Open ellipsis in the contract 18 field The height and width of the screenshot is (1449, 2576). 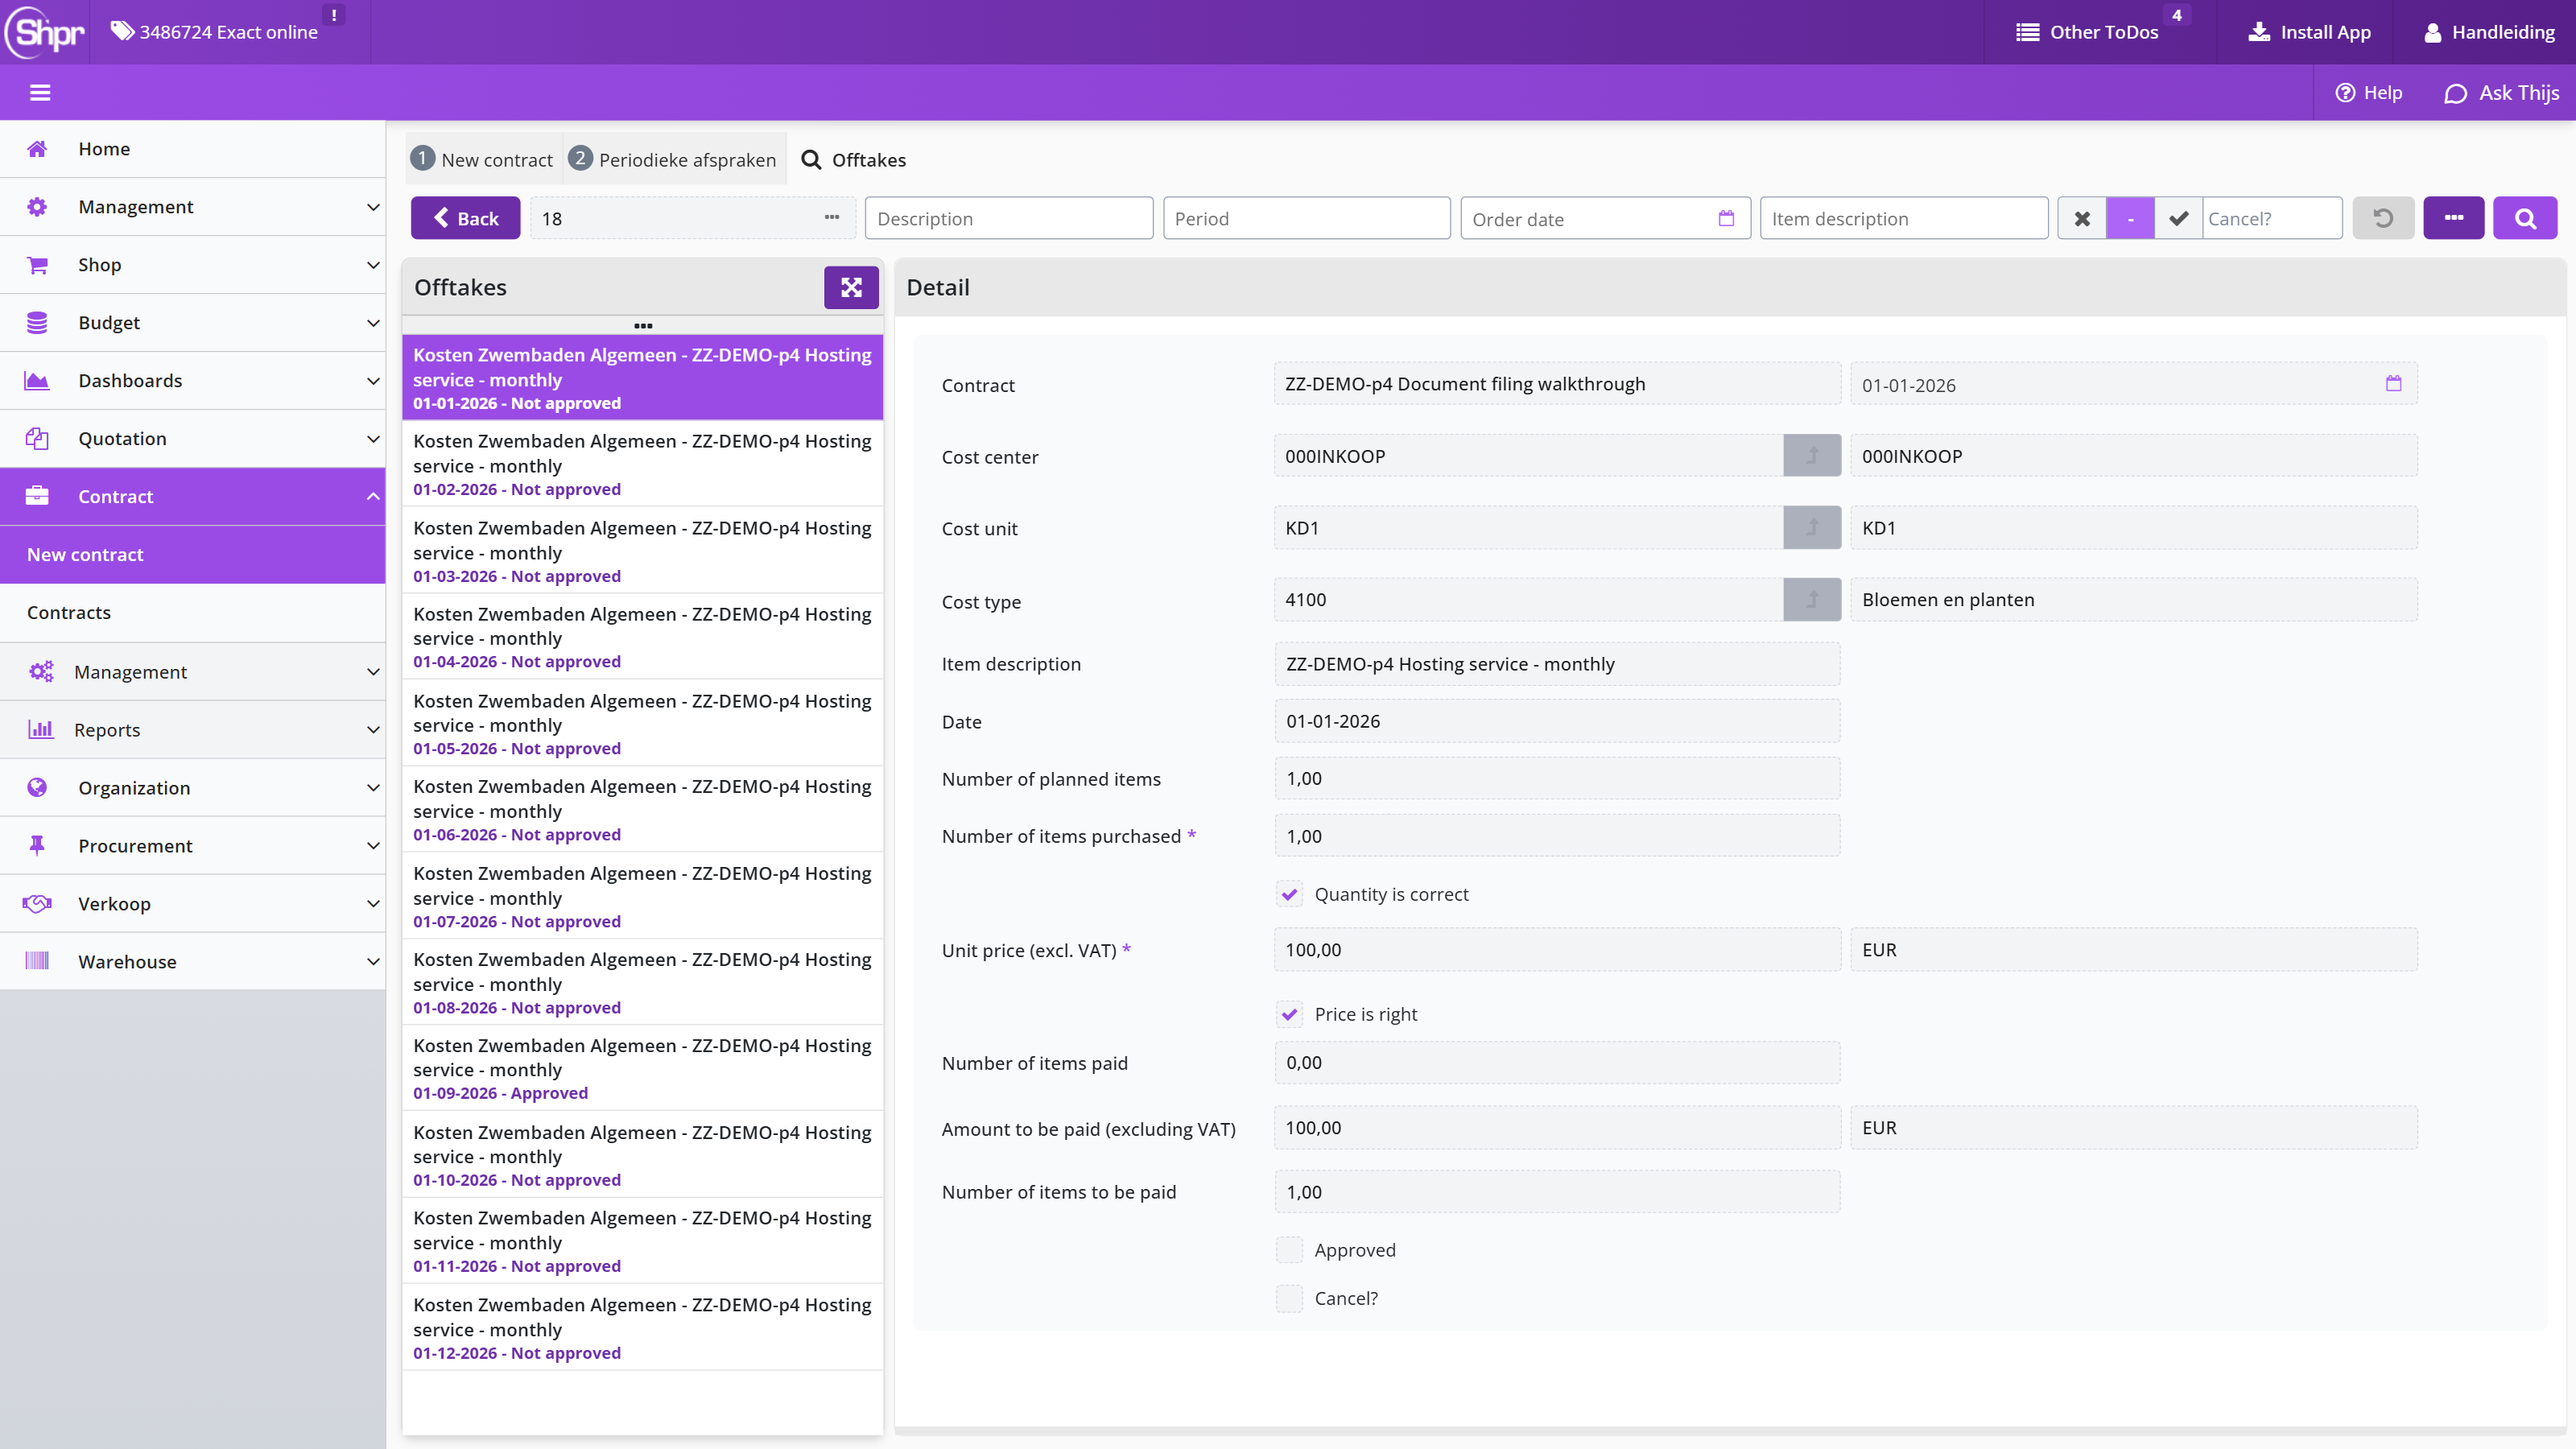pyautogui.click(x=832, y=218)
